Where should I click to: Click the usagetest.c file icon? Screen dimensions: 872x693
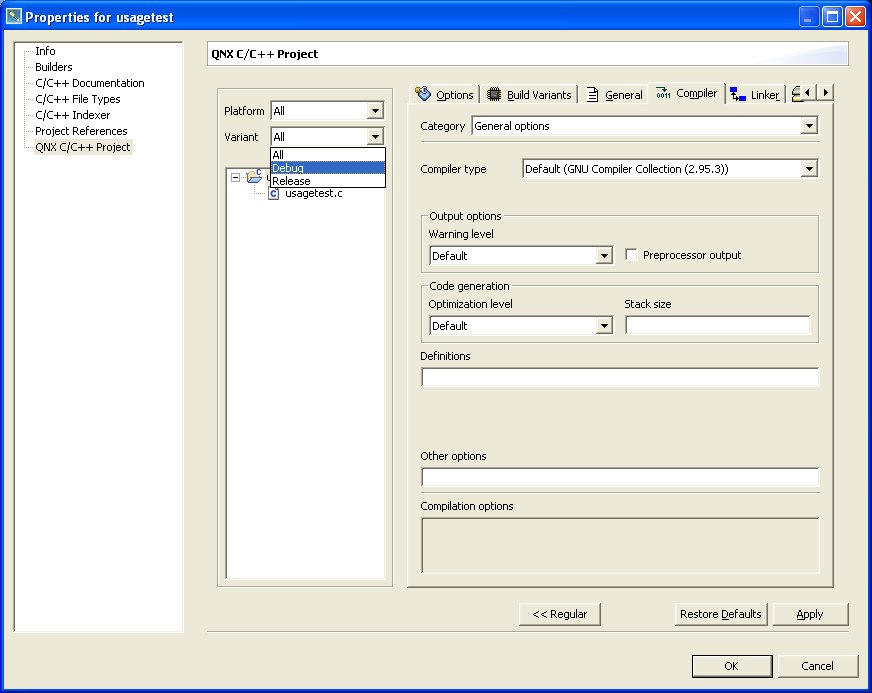[x=273, y=193]
